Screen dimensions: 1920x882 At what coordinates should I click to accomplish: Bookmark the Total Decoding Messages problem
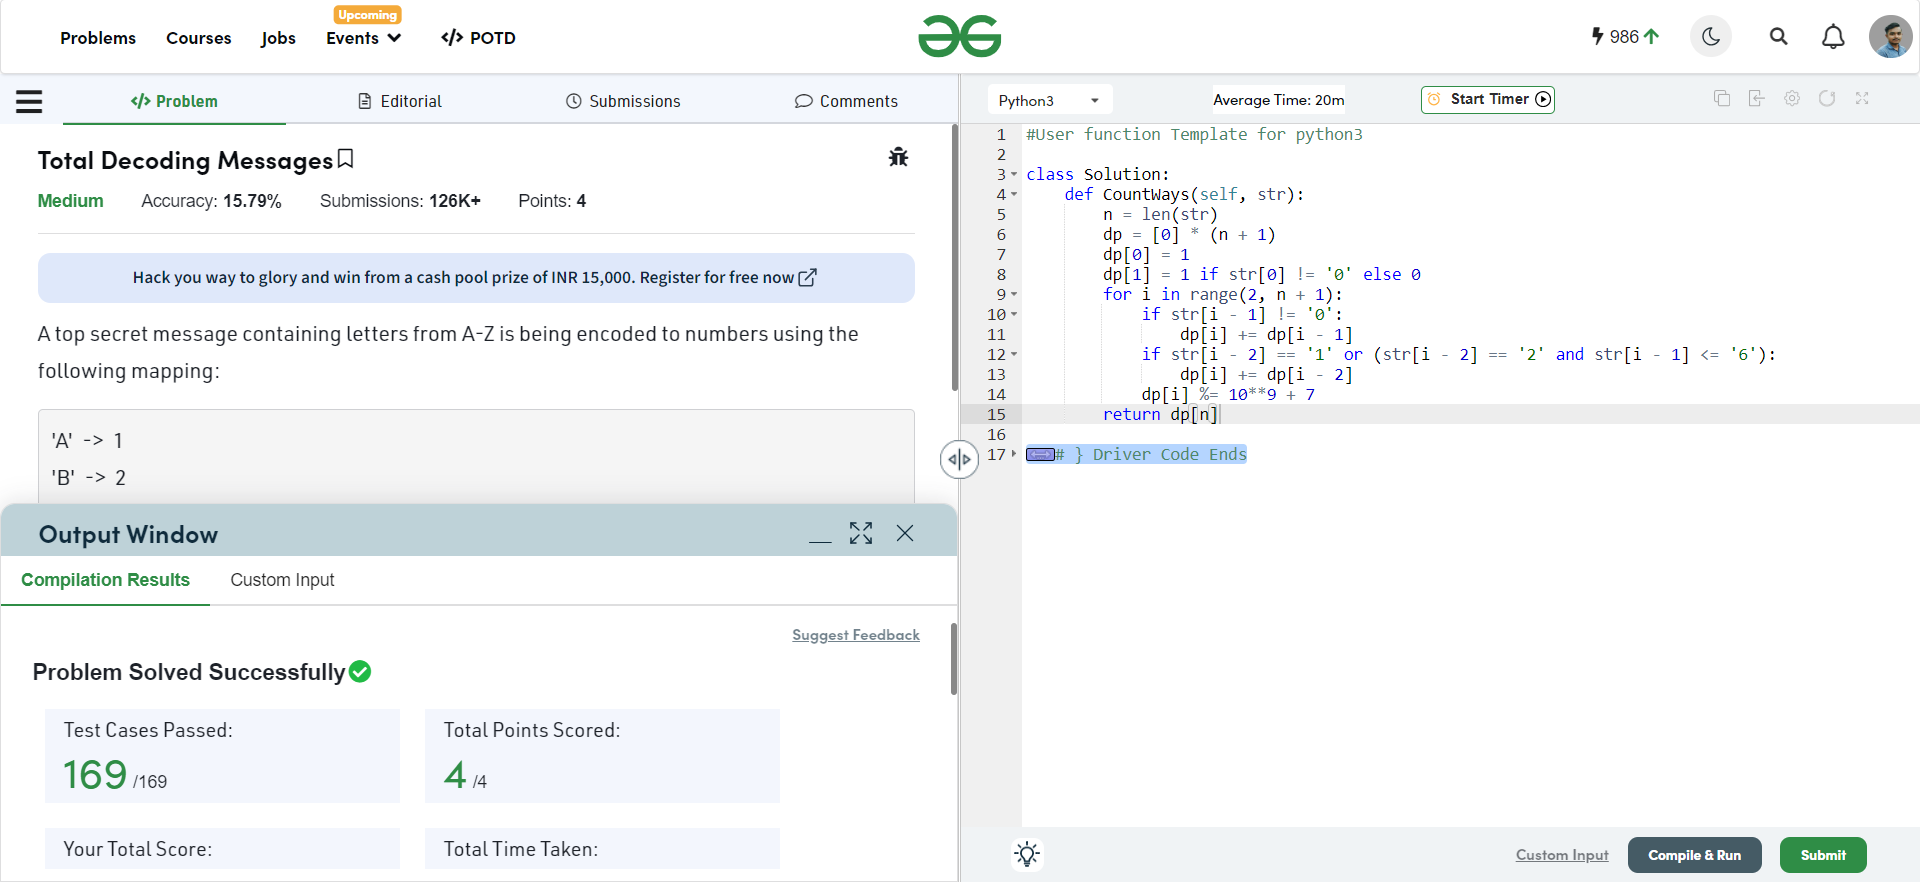pos(346,159)
